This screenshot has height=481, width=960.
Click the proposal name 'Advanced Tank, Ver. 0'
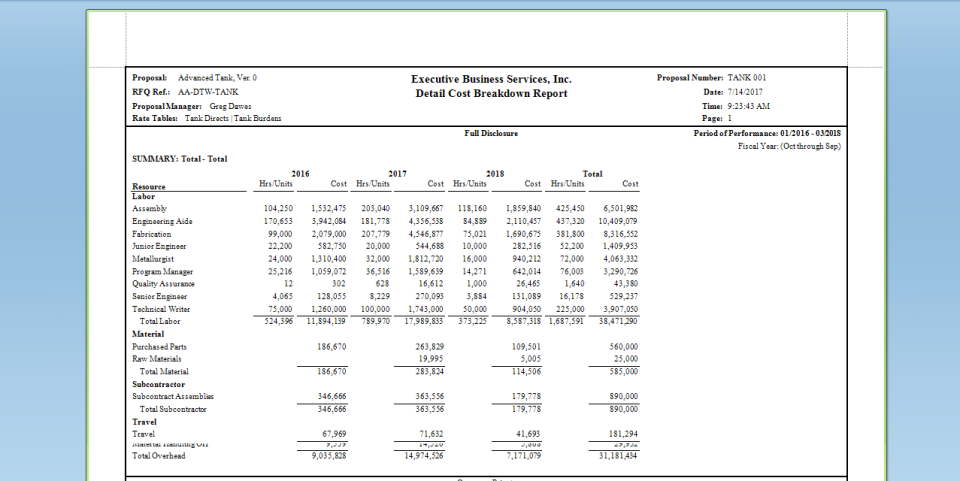[x=217, y=78]
